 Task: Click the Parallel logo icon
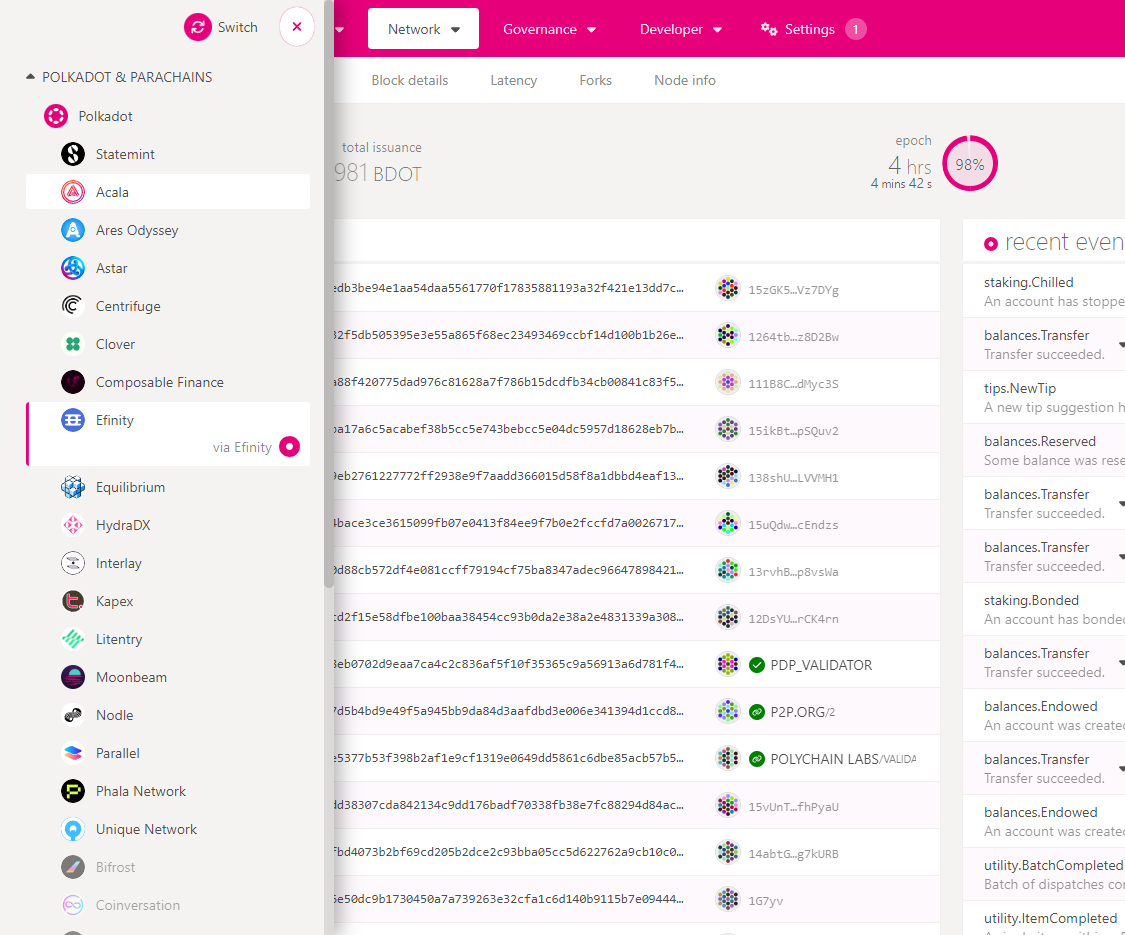[x=72, y=753]
